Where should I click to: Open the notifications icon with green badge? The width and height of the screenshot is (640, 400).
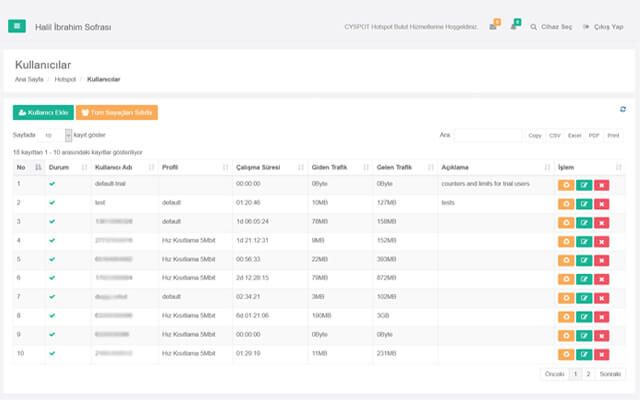click(x=514, y=27)
